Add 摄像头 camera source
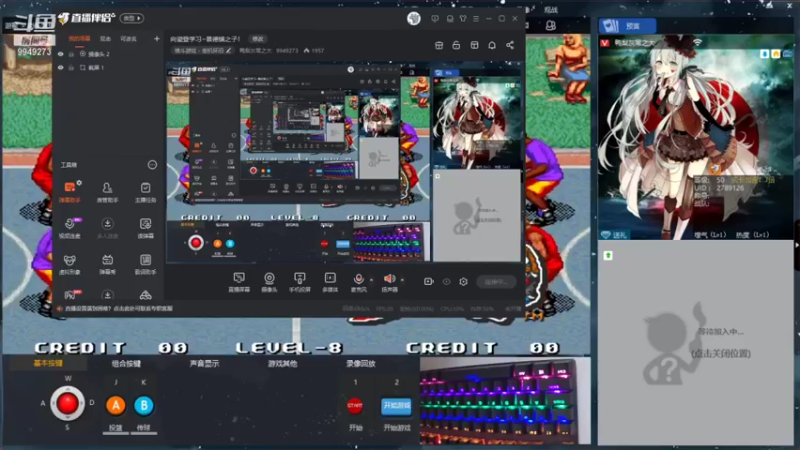This screenshot has width=800, height=450. [x=269, y=282]
